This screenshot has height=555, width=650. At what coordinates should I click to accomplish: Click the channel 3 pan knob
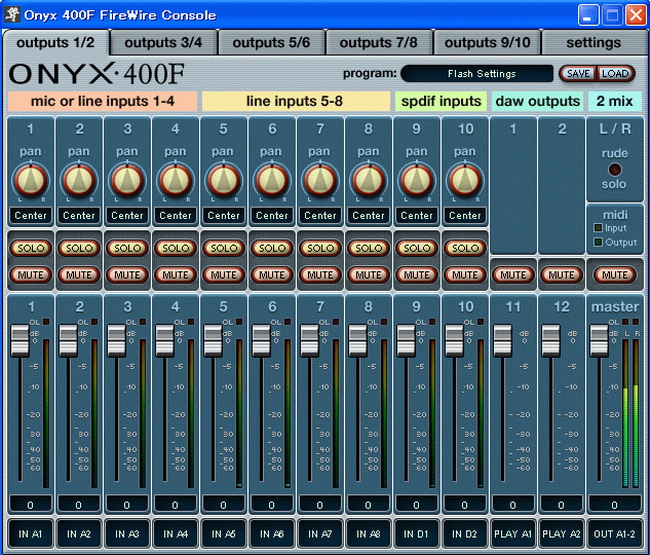[127, 181]
